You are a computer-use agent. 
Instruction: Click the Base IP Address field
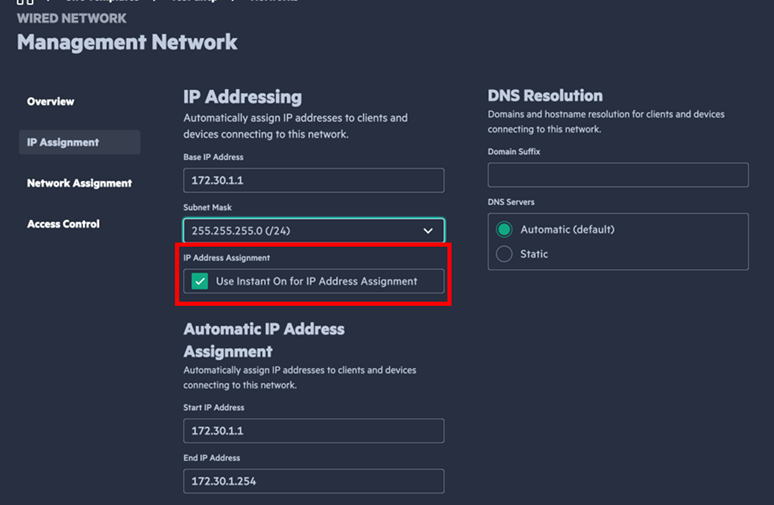313,180
